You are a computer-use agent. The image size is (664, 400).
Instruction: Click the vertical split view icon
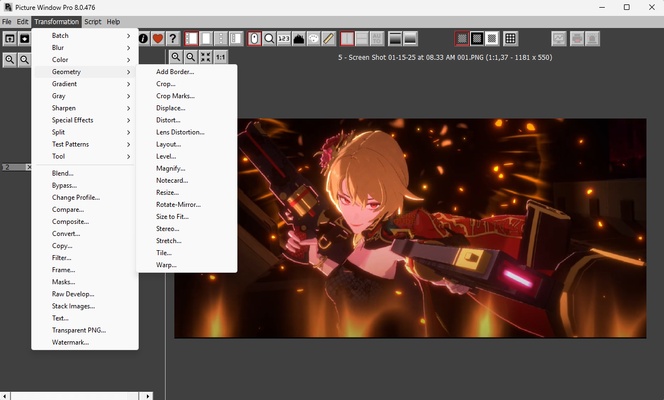[x=347, y=39]
